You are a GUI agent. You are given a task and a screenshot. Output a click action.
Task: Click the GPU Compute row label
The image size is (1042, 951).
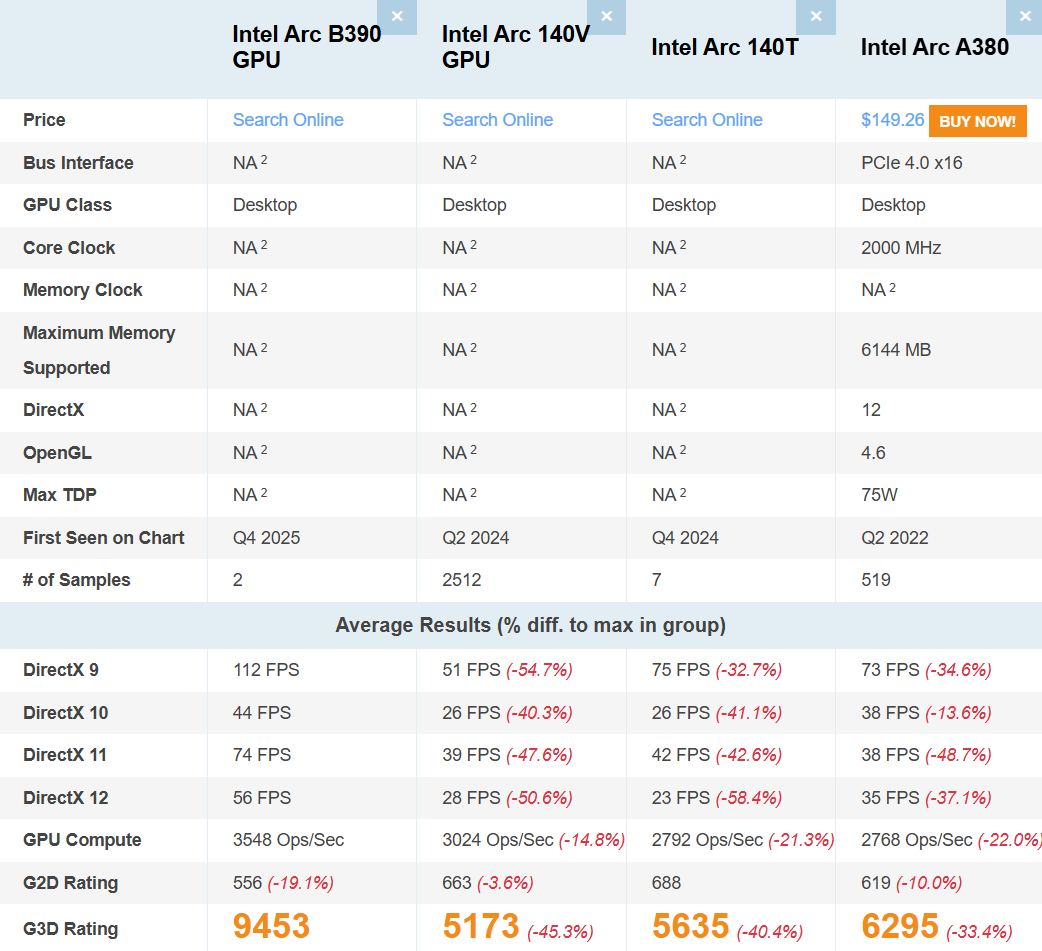(x=82, y=840)
